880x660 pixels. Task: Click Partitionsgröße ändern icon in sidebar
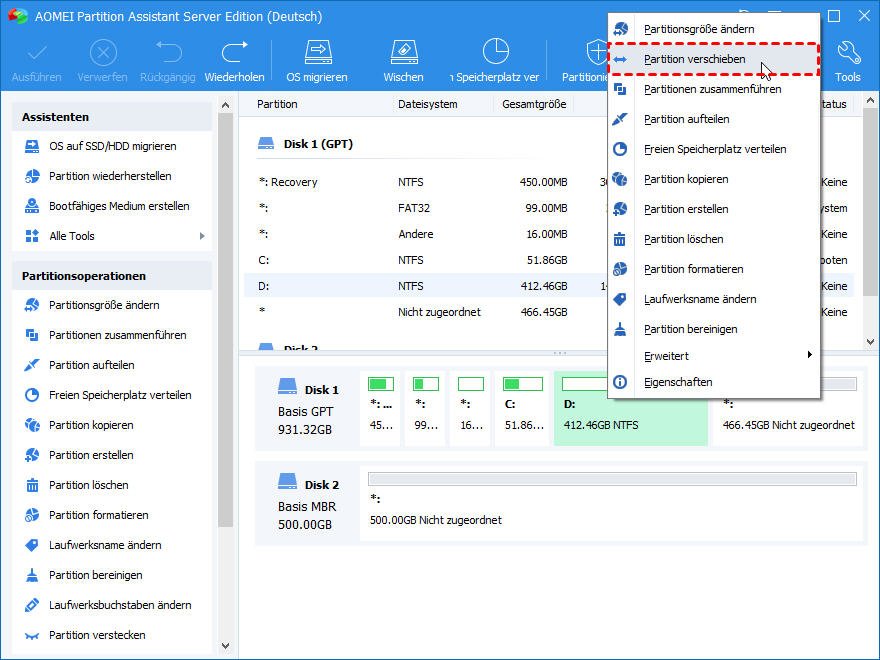(x=32, y=305)
